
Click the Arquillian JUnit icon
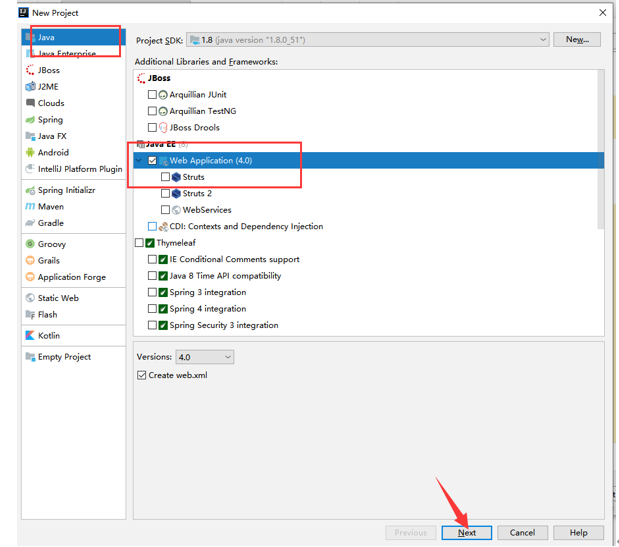pos(163,95)
